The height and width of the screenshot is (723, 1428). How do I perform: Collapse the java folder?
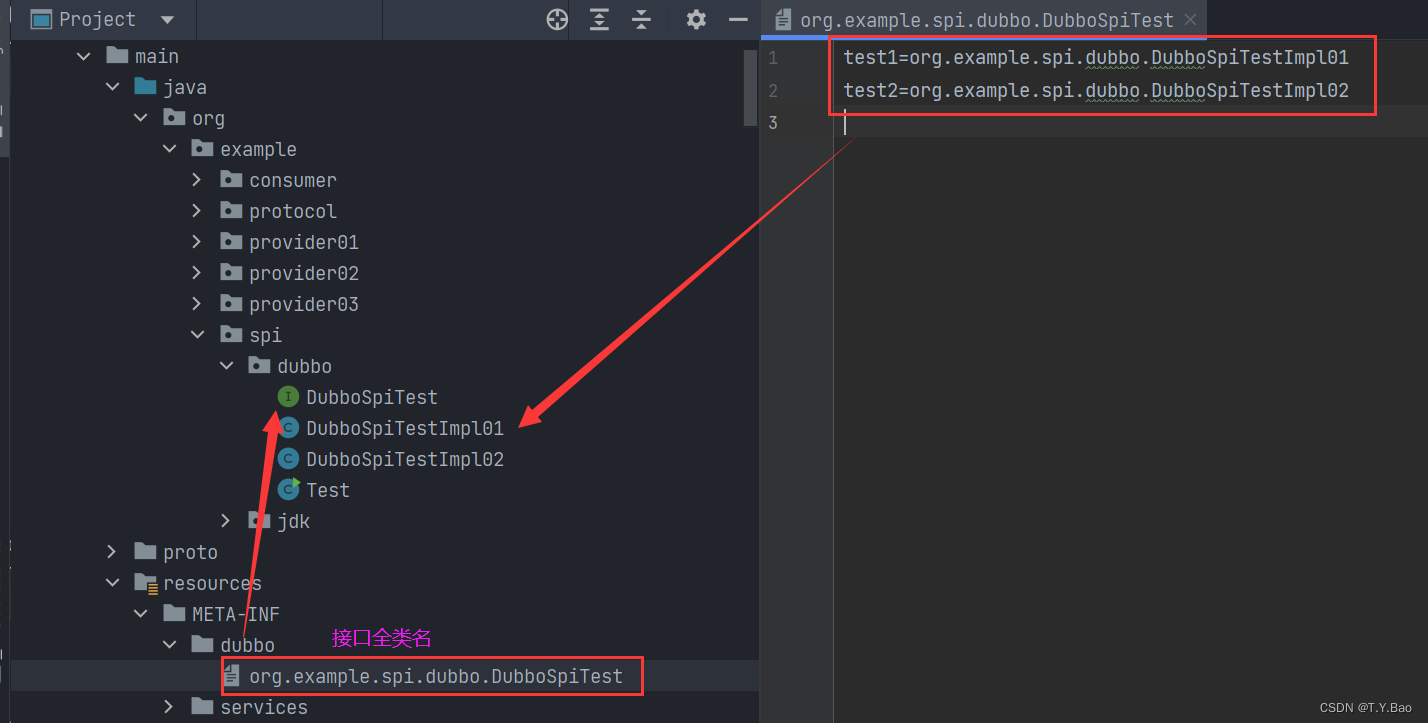[x=111, y=87]
